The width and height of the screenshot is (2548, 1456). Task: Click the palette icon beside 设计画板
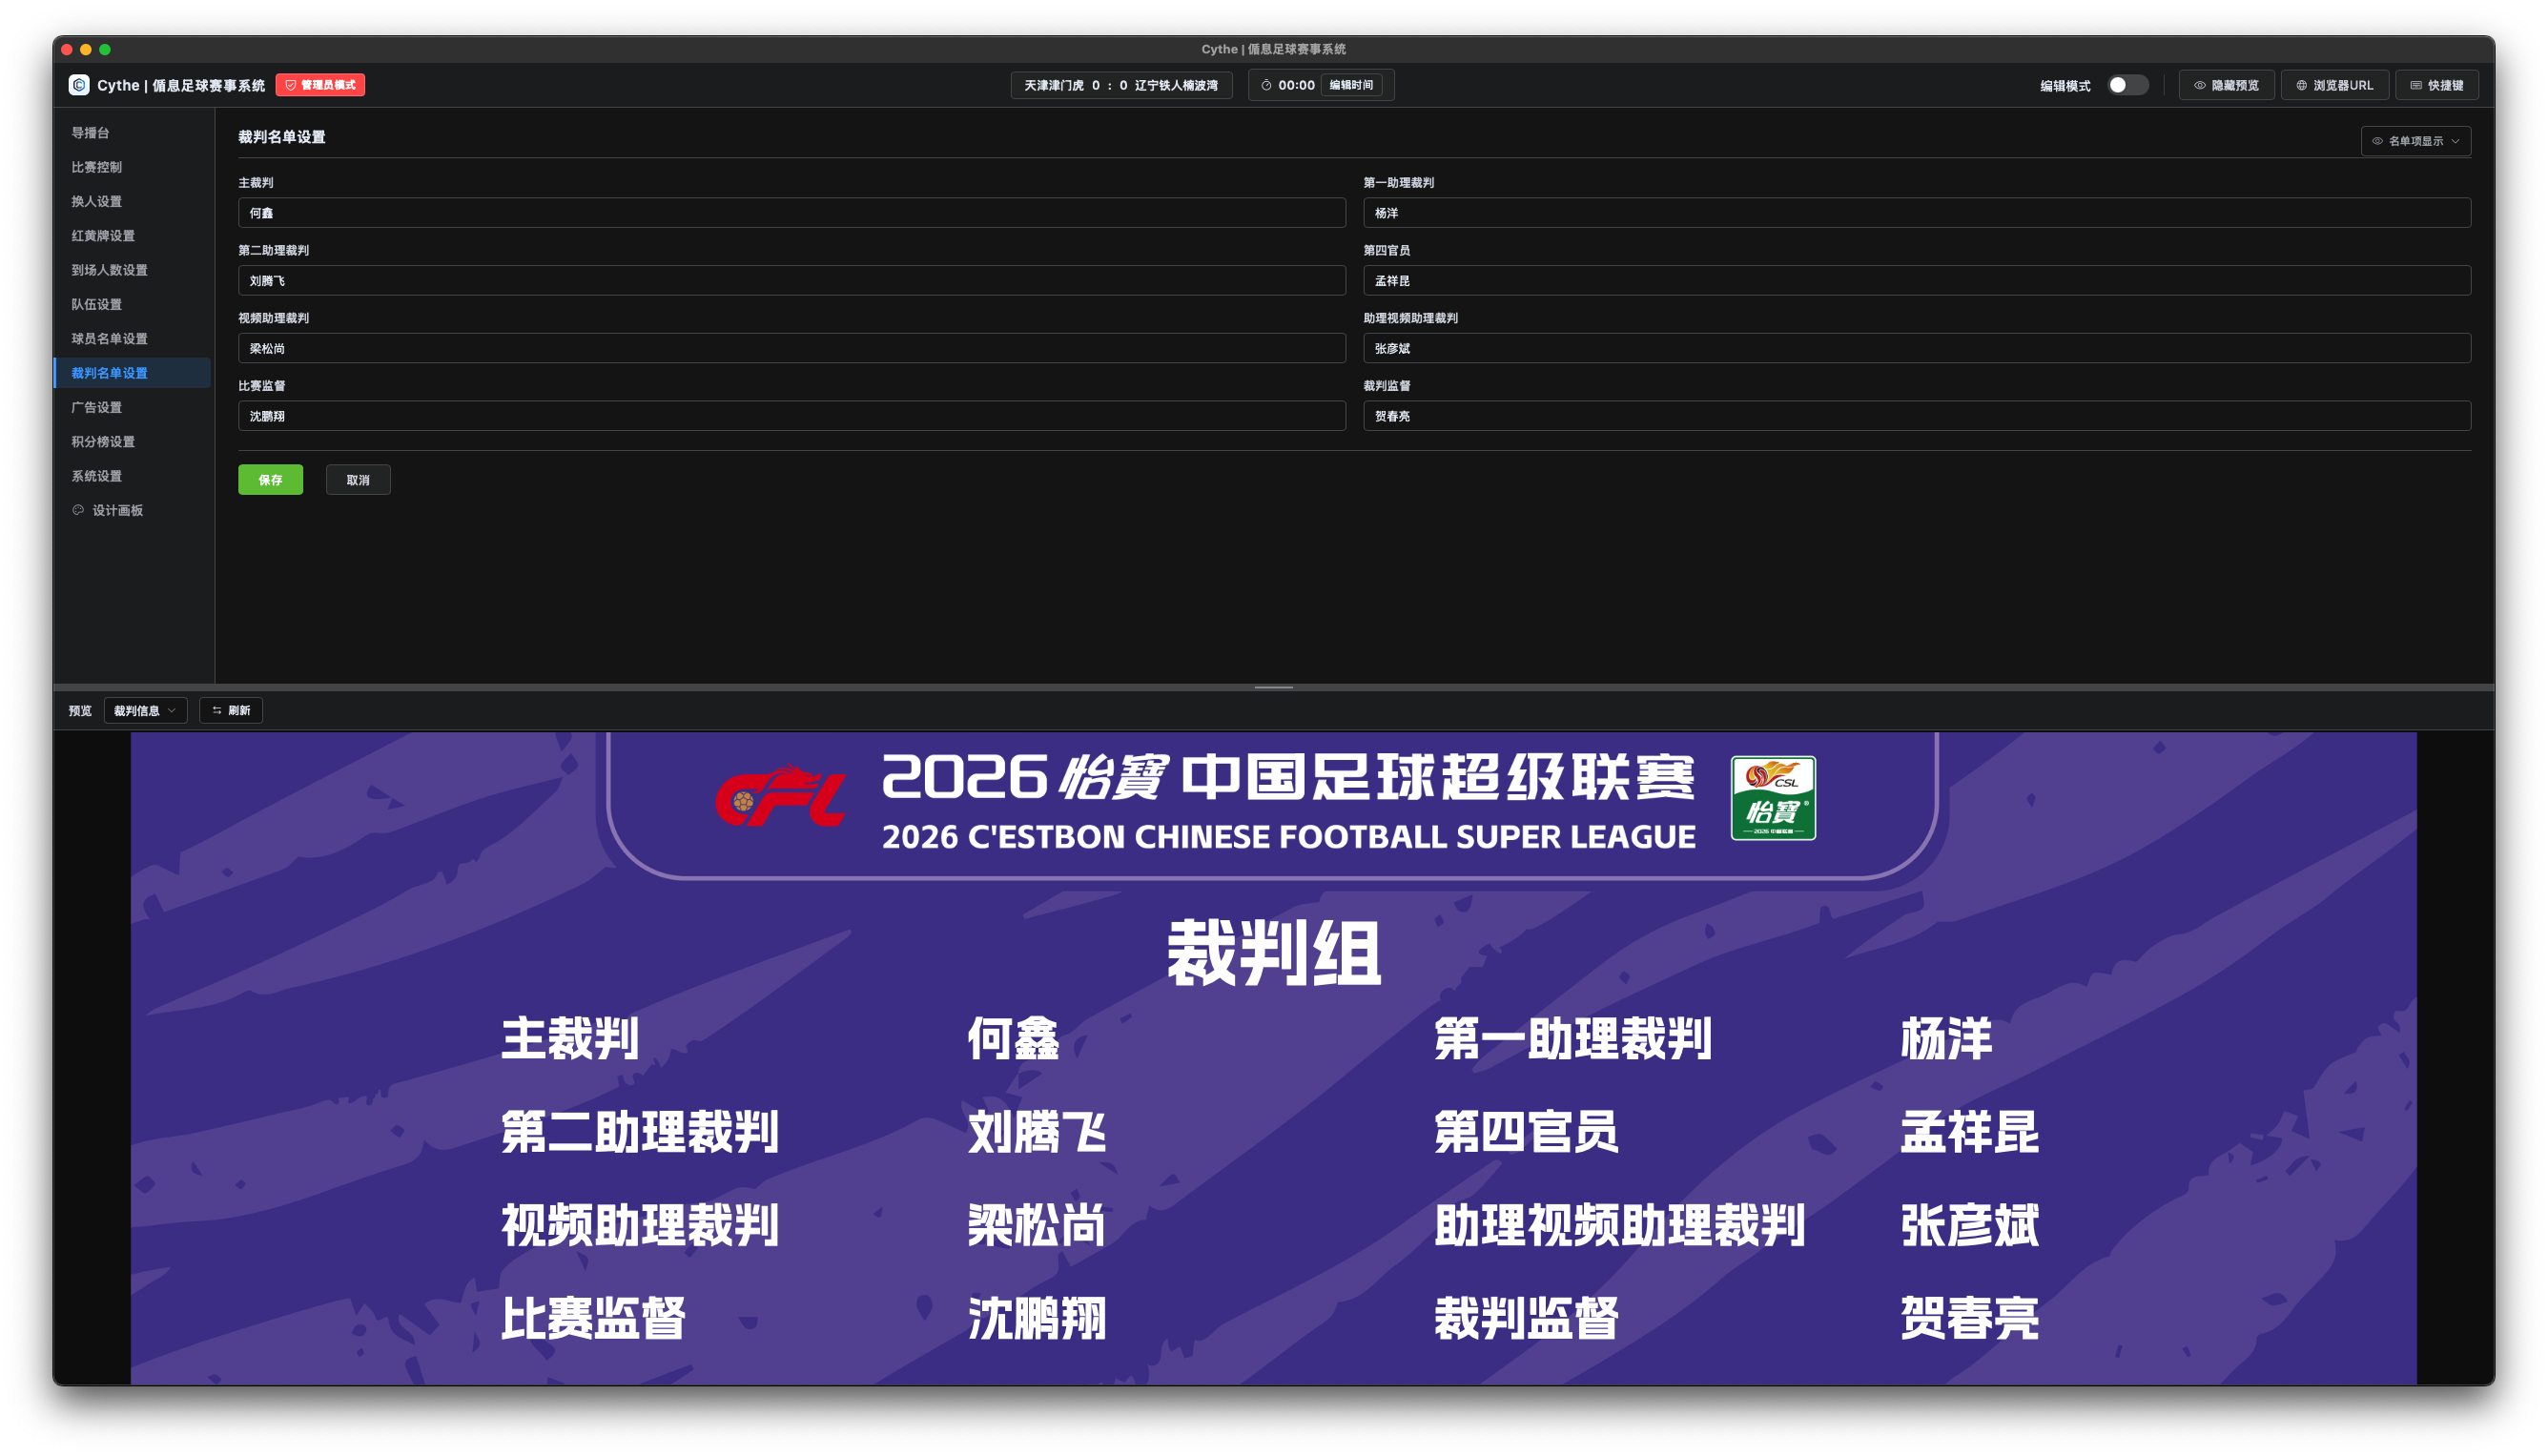tap(78, 510)
